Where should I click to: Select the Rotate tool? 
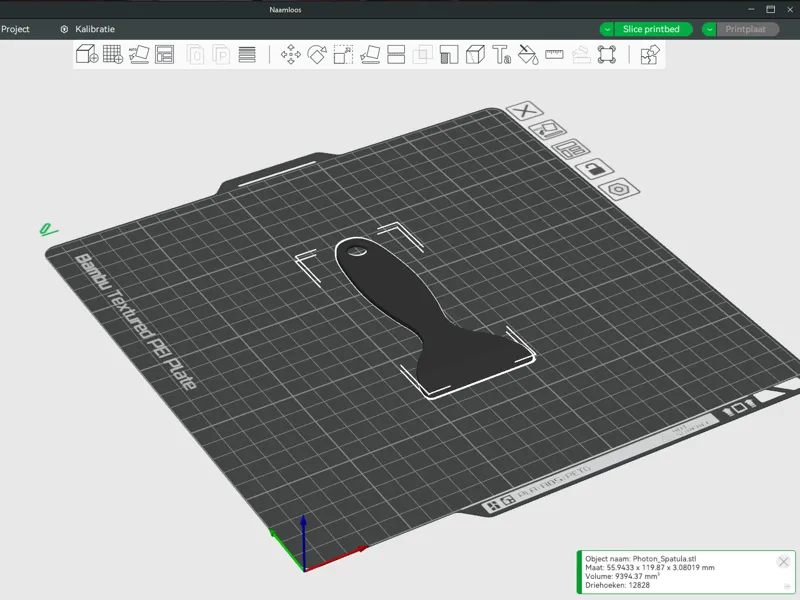point(317,55)
